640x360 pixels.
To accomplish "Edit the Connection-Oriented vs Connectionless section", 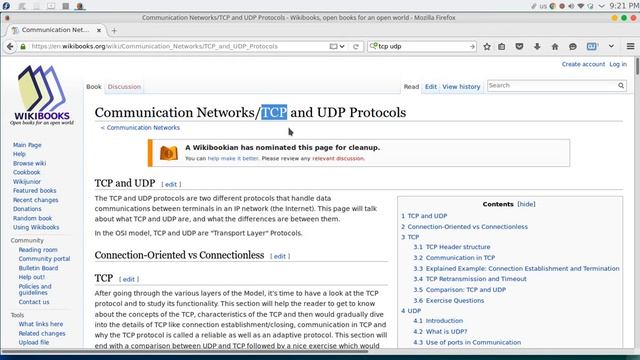I will 280,256.
